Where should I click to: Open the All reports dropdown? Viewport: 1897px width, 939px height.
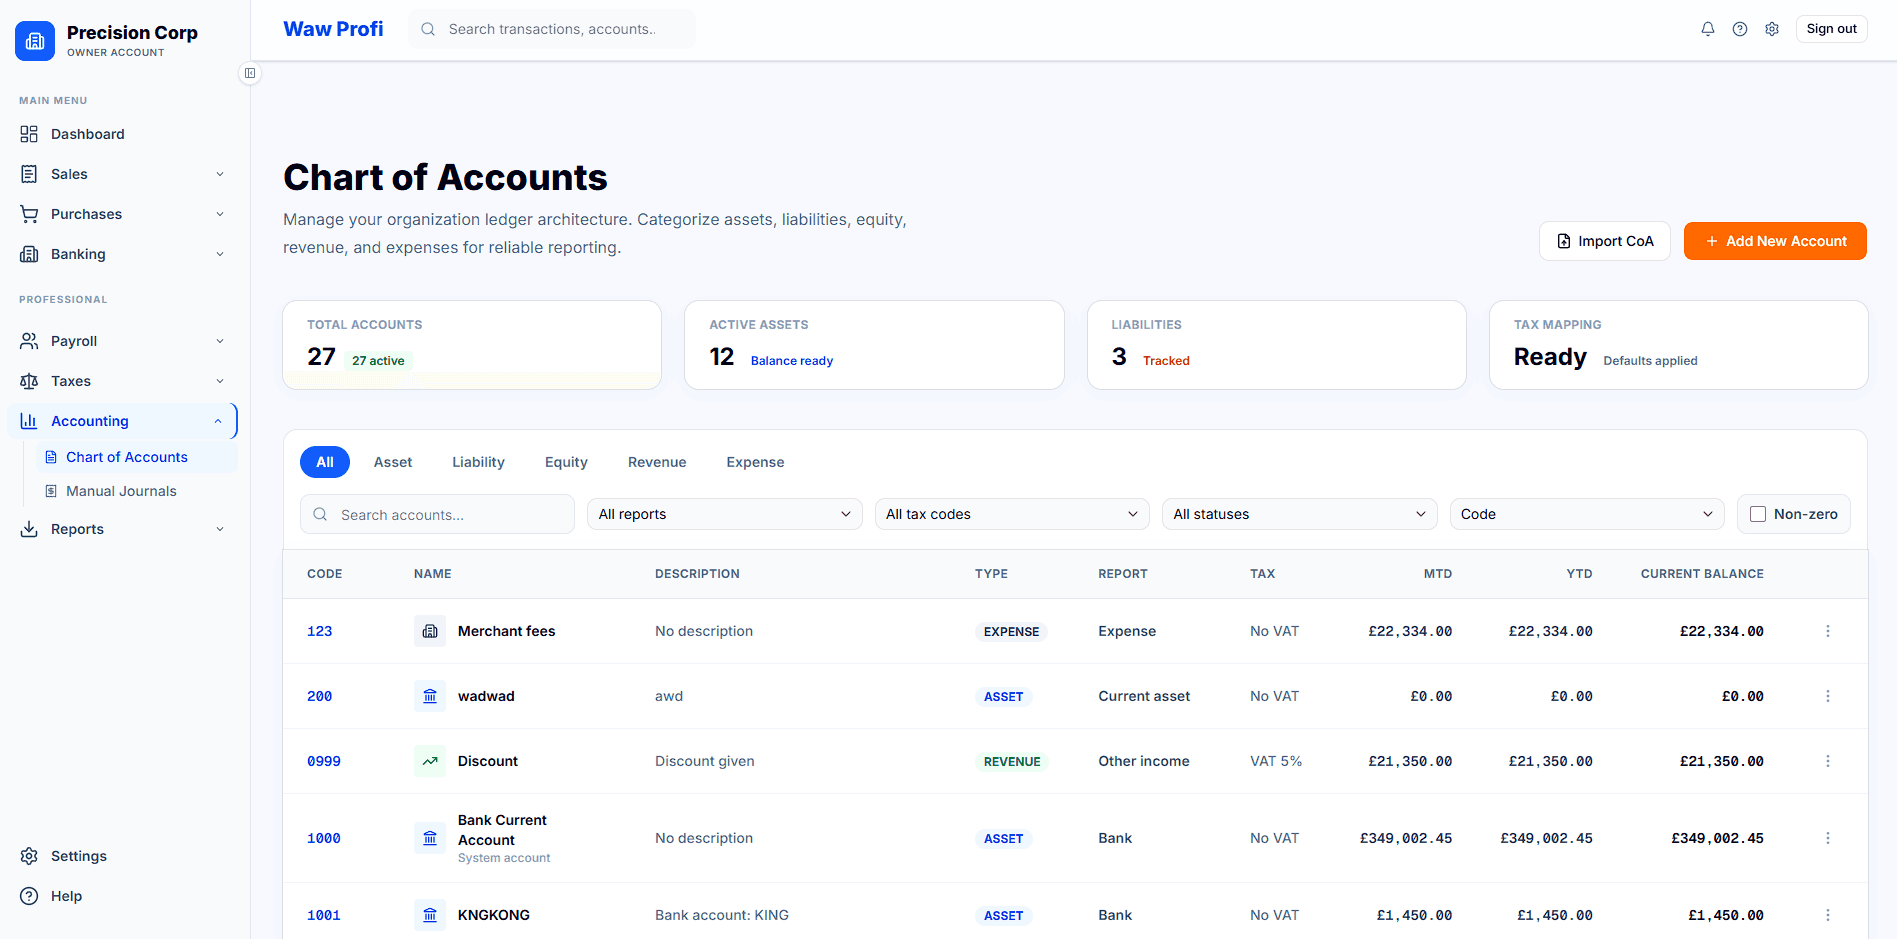coord(725,514)
